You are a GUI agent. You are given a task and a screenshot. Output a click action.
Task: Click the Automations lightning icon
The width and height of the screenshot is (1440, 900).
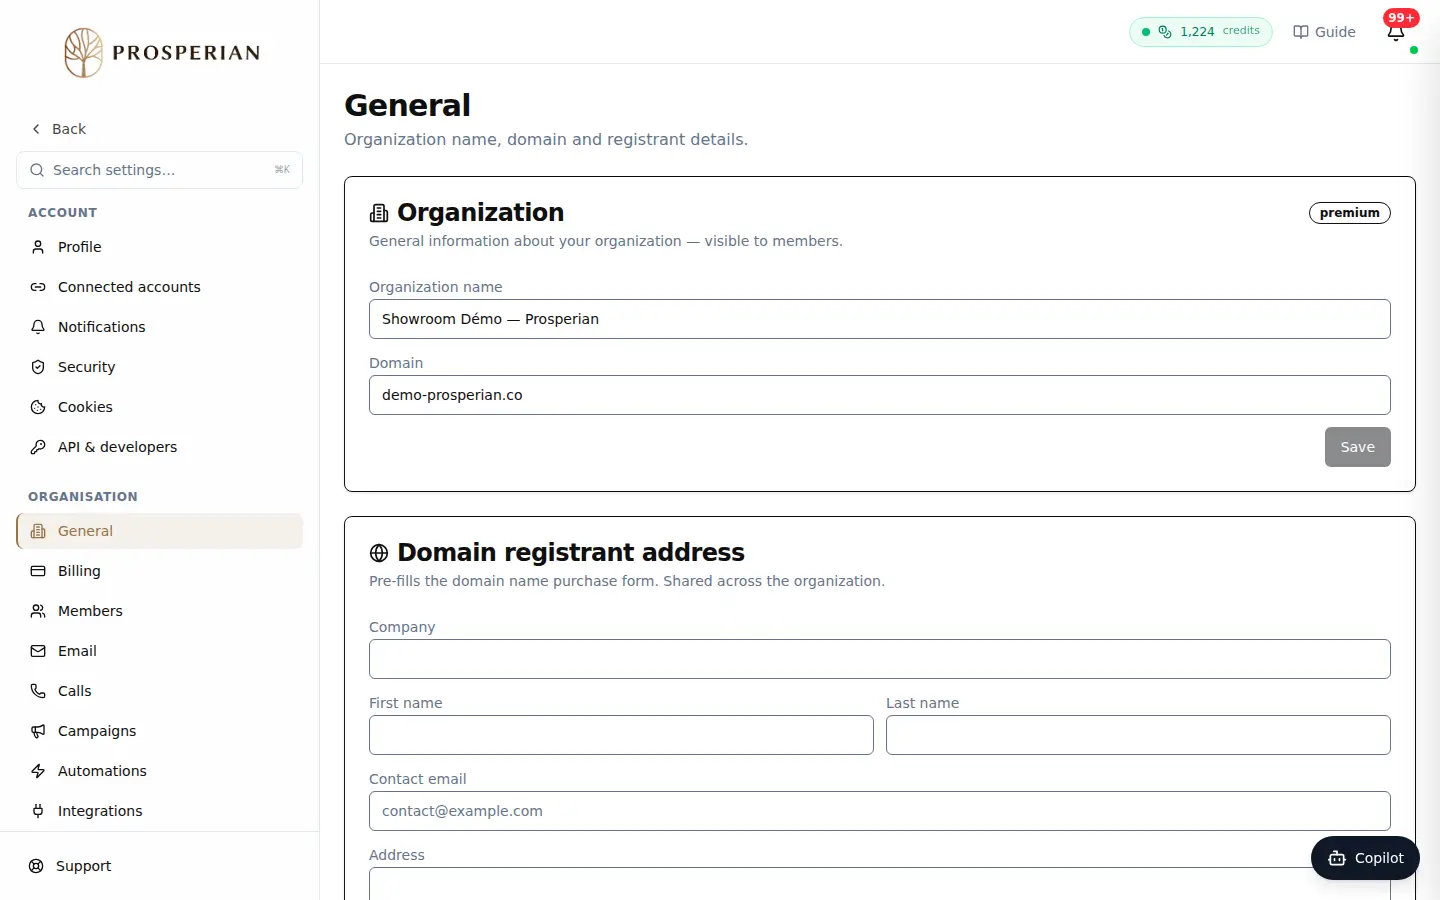coord(38,771)
